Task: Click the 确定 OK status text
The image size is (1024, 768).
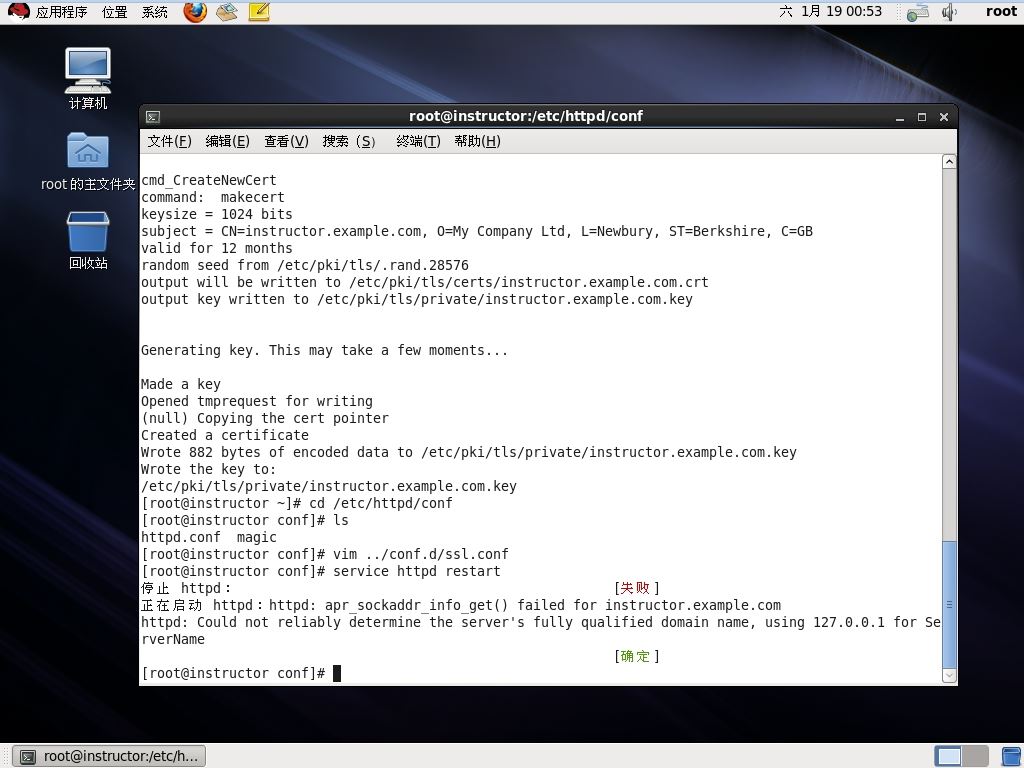Action: [635, 656]
